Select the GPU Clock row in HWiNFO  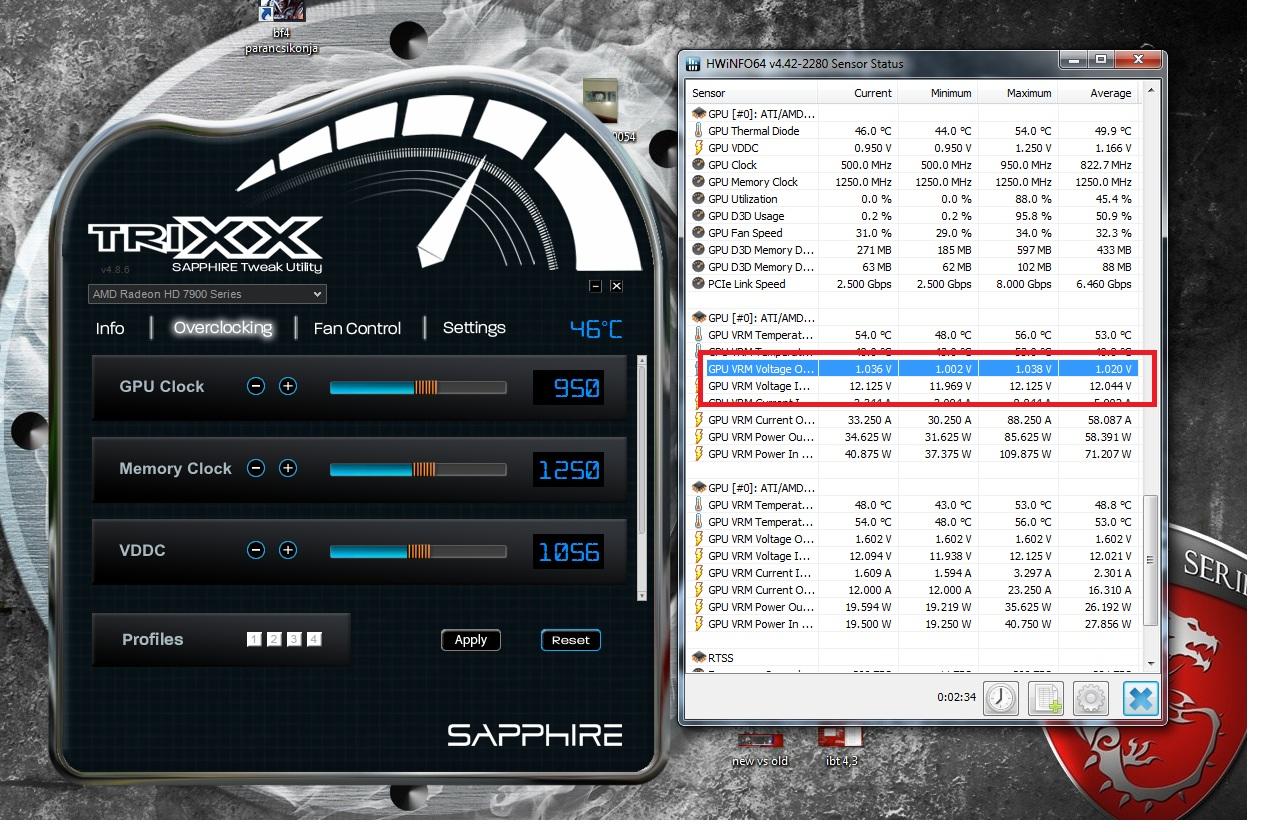coord(912,165)
